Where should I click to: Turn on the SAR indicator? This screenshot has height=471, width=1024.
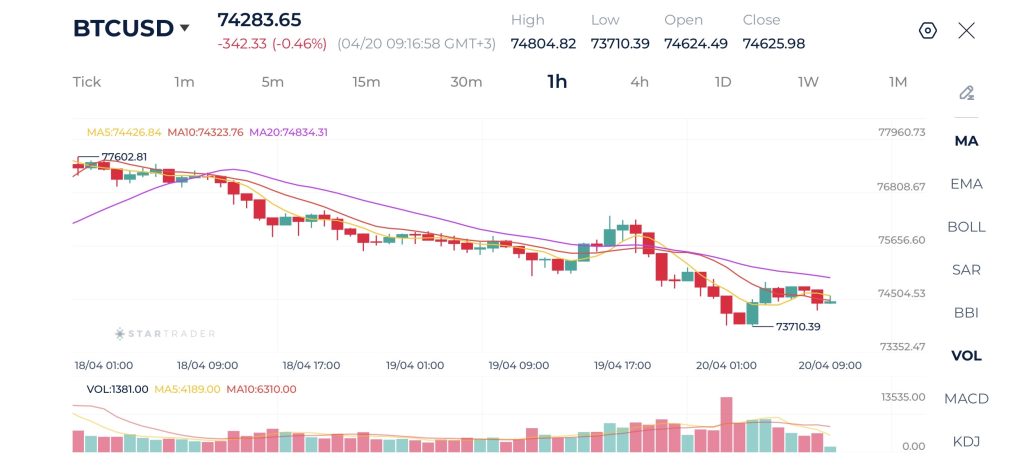tap(966, 270)
